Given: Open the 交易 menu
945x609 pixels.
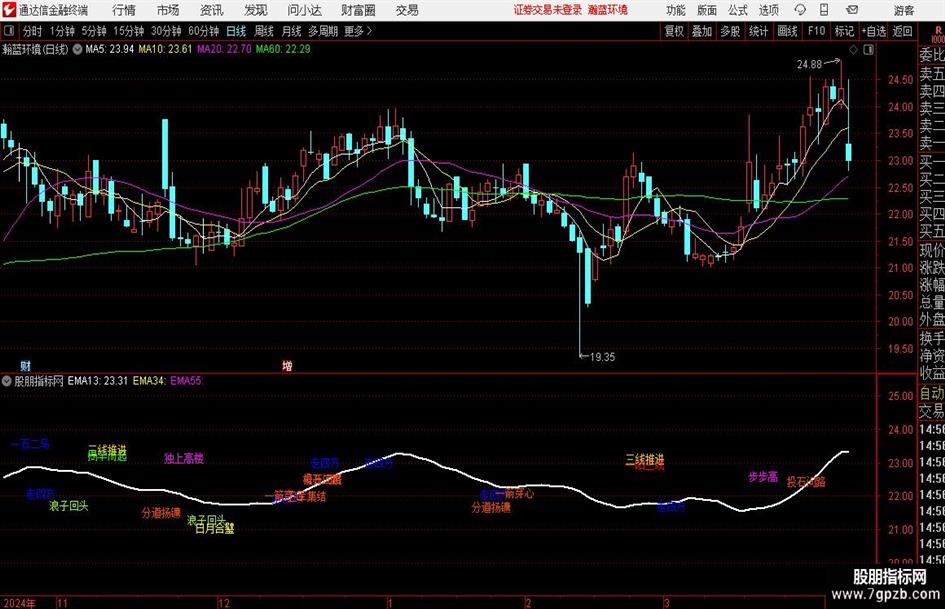Looking at the screenshot, I should pos(407,10).
